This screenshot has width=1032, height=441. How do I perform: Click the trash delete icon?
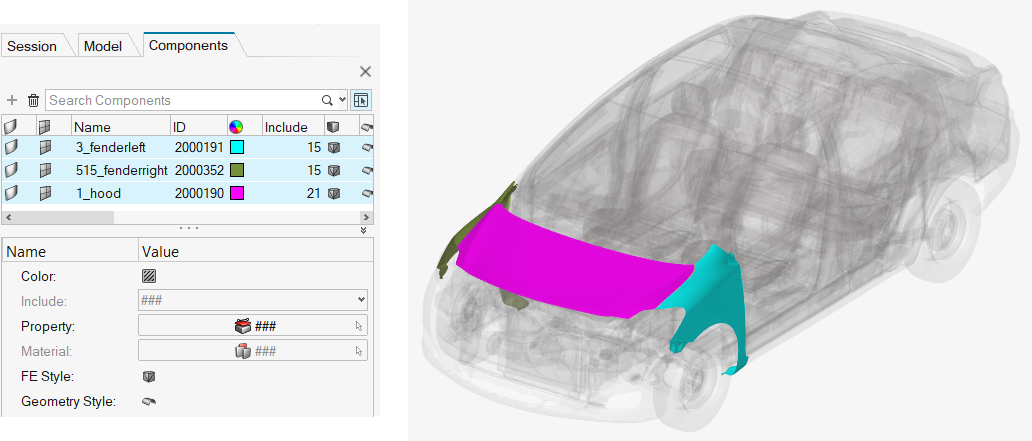pos(33,100)
